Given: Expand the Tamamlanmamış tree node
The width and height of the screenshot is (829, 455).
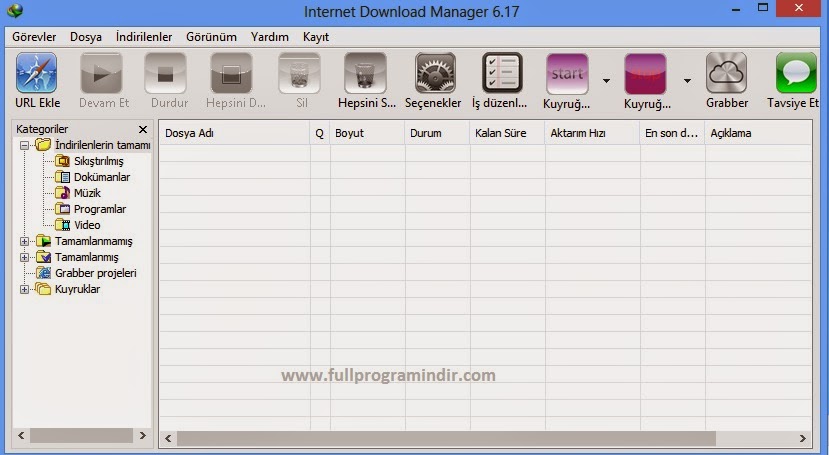Looking at the screenshot, I should click(x=24, y=241).
